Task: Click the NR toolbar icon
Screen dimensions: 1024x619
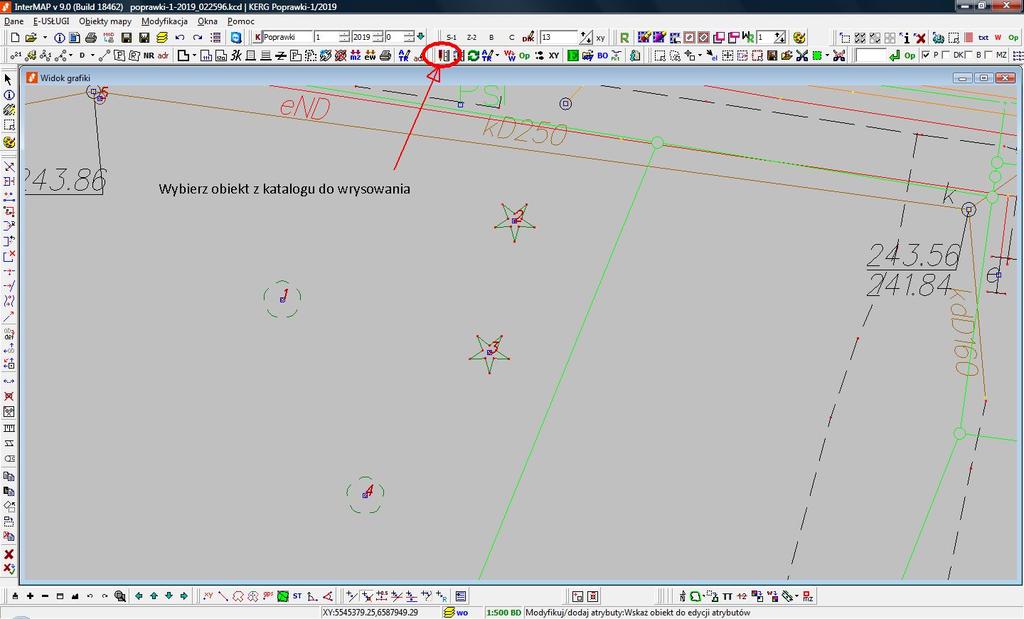Action: (149, 56)
